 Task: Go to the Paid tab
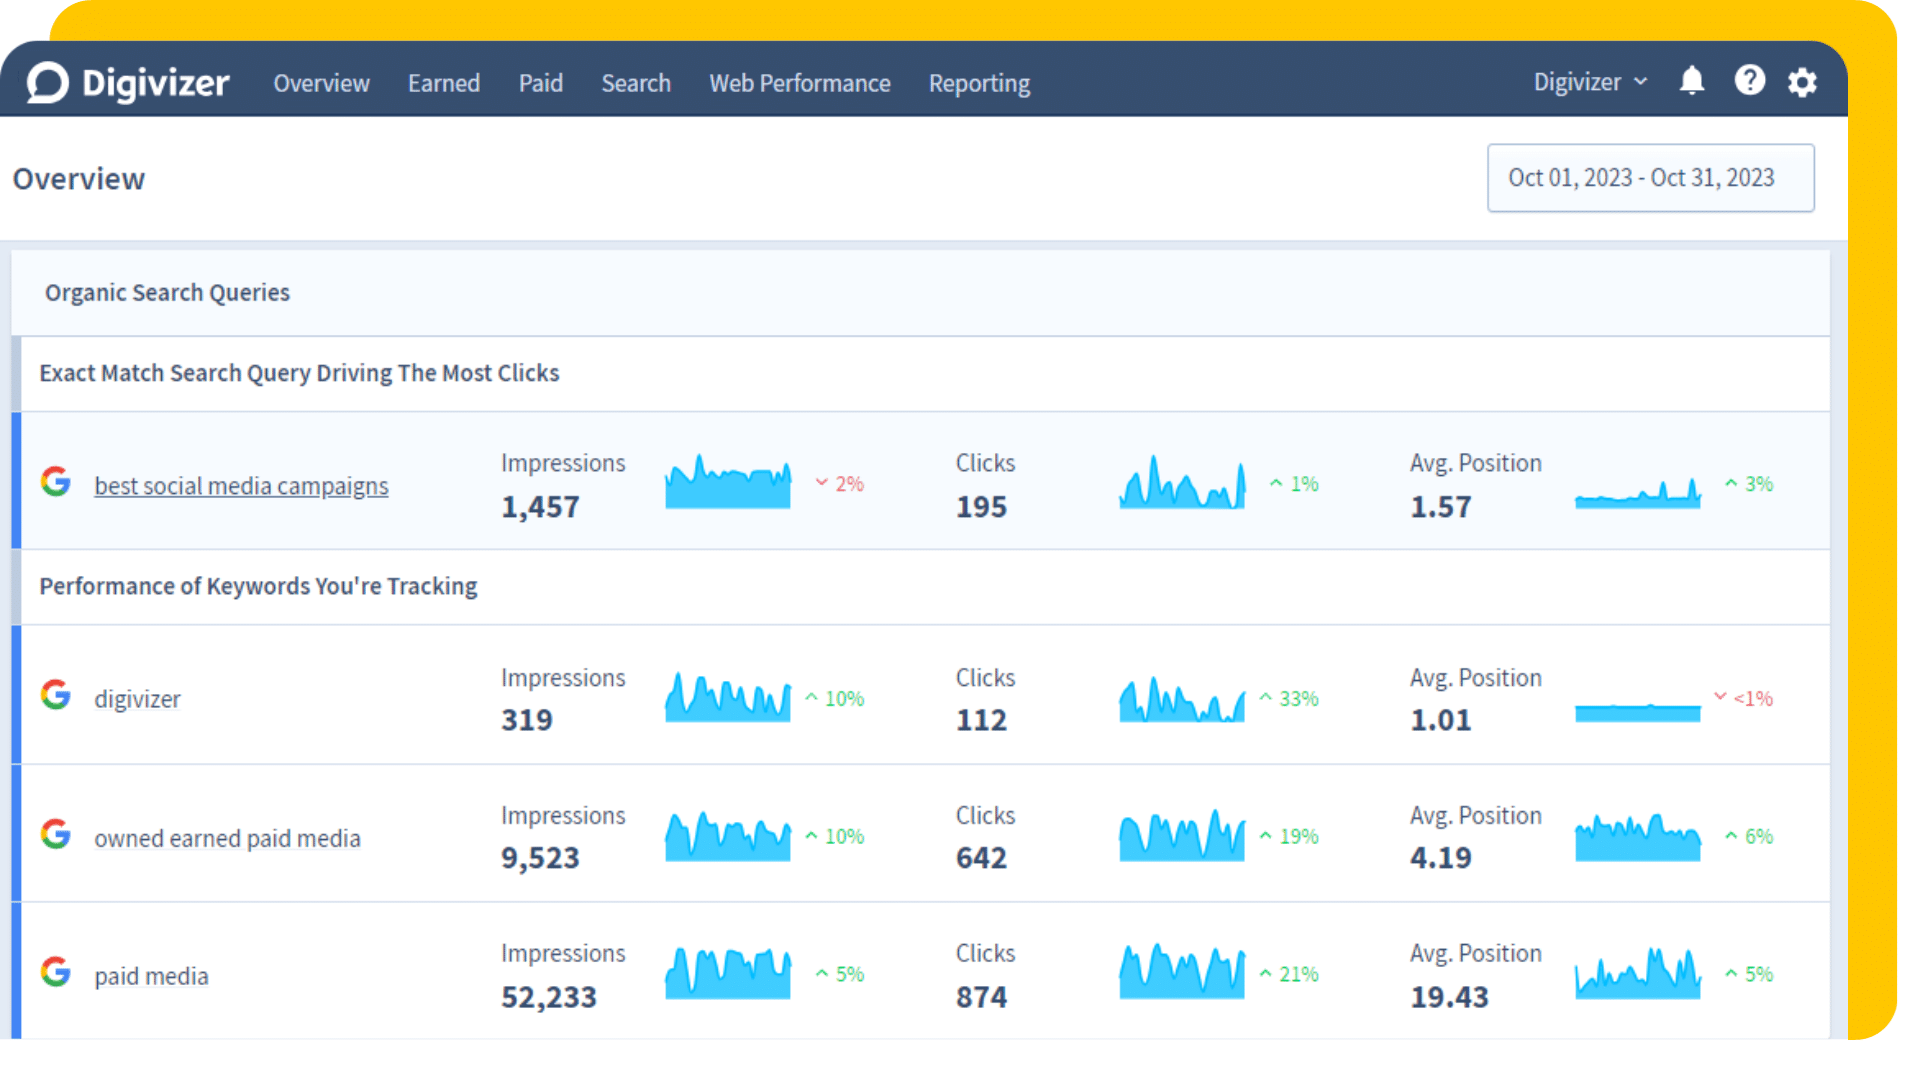(x=540, y=83)
